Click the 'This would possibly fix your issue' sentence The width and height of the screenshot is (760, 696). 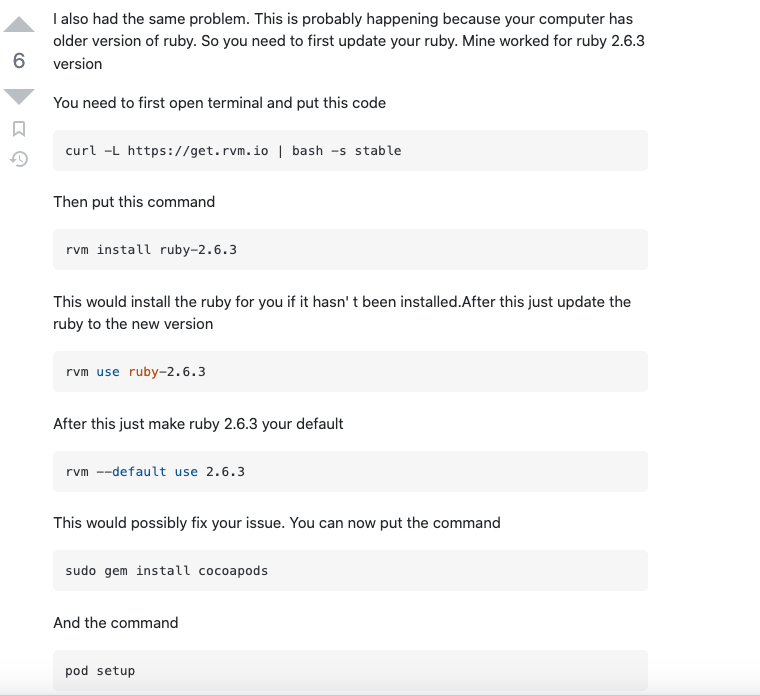coord(277,523)
